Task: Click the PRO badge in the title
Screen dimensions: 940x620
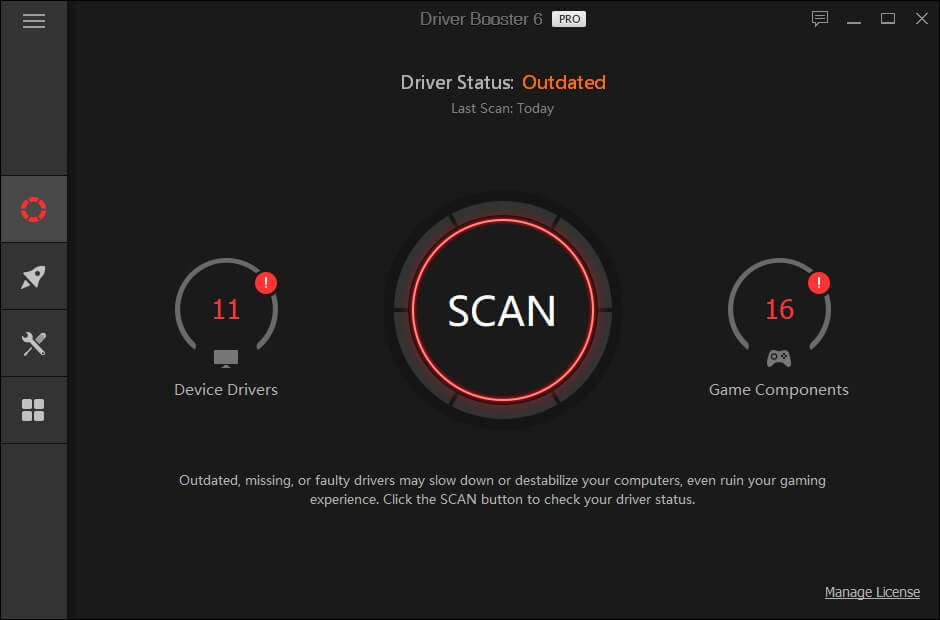Action: [569, 19]
